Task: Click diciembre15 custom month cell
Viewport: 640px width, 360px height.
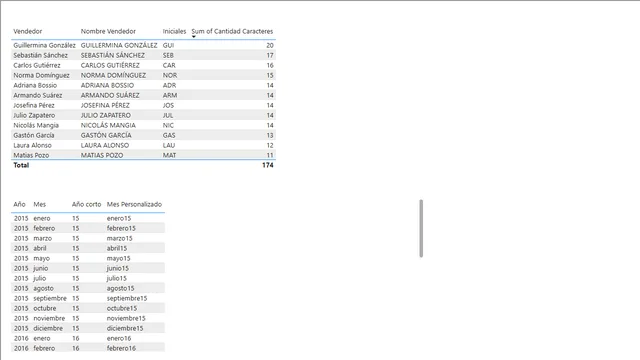Action: [x=125, y=328]
